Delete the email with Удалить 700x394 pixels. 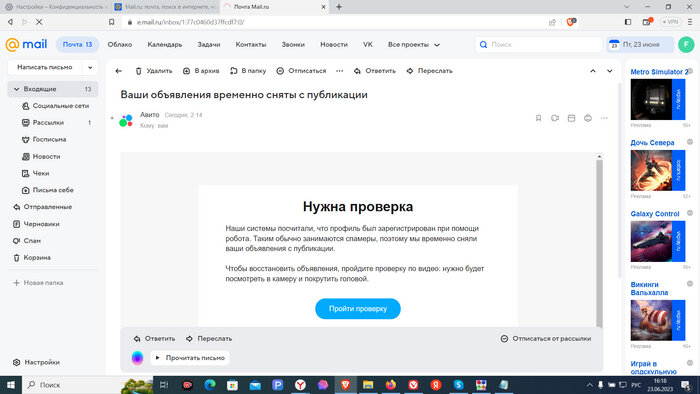pos(154,71)
